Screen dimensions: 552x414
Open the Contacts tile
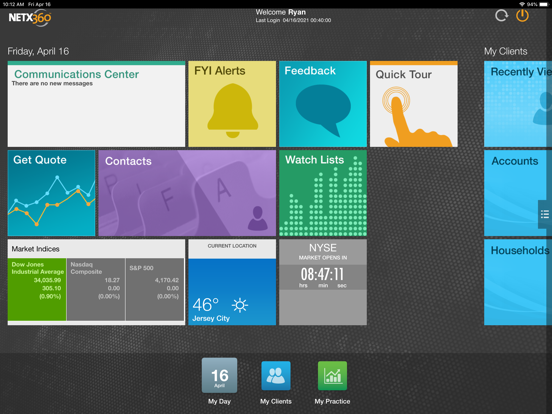click(187, 193)
